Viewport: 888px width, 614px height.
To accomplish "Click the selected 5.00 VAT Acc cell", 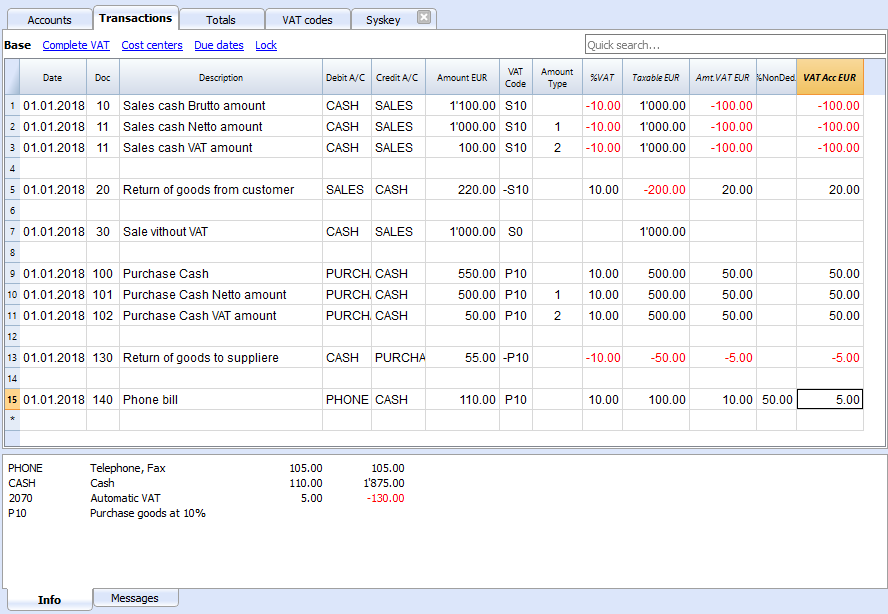I will [x=830, y=399].
